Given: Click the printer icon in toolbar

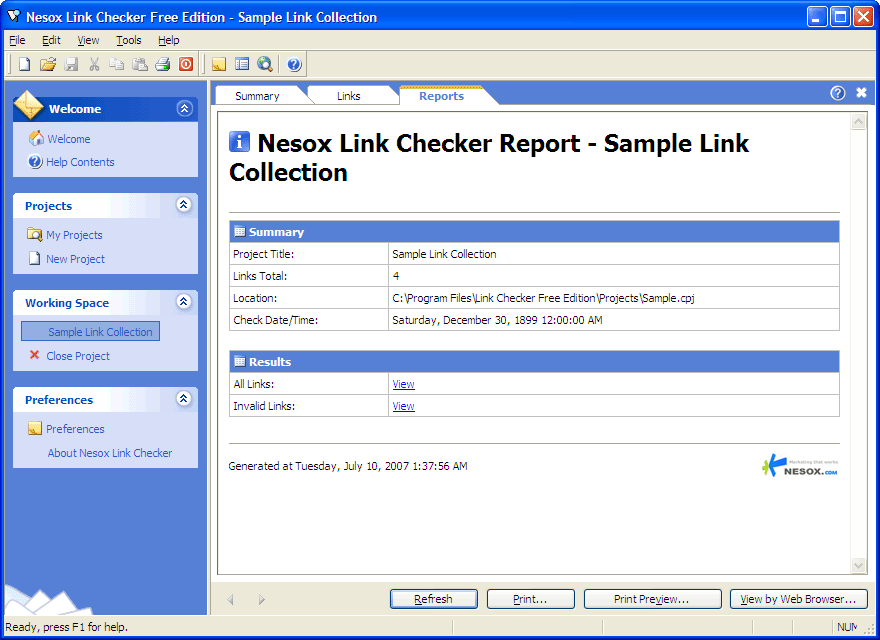Looking at the screenshot, I should click(x=162, y=64).
